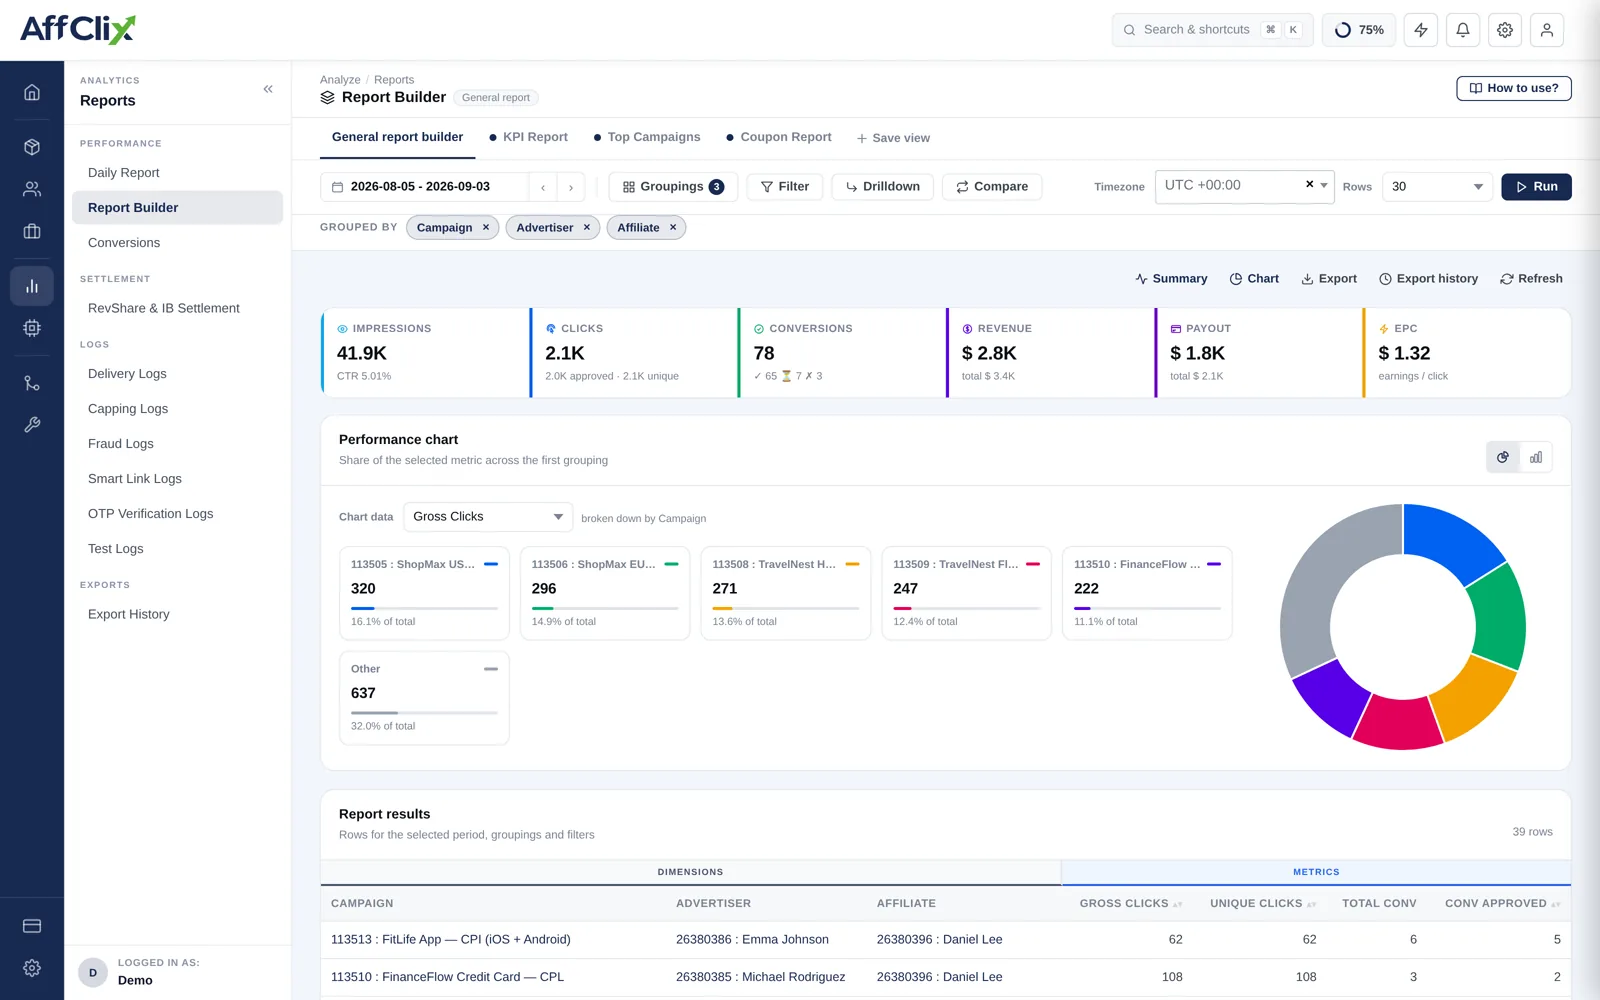The width and height of the screenshot is (1600, 1000).
Task: Open the billing card icon in sidebar
Action: (32, 926)
